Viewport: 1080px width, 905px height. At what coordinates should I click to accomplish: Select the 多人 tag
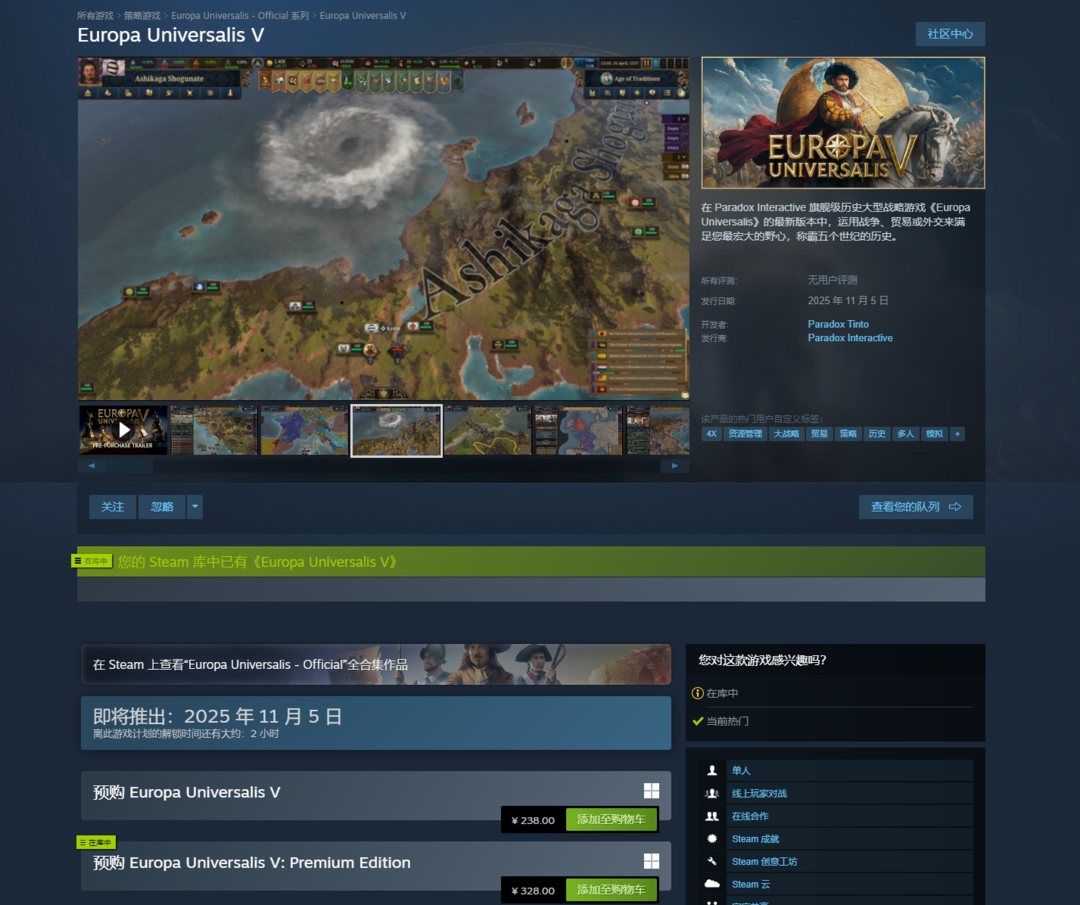click(906, 434)
